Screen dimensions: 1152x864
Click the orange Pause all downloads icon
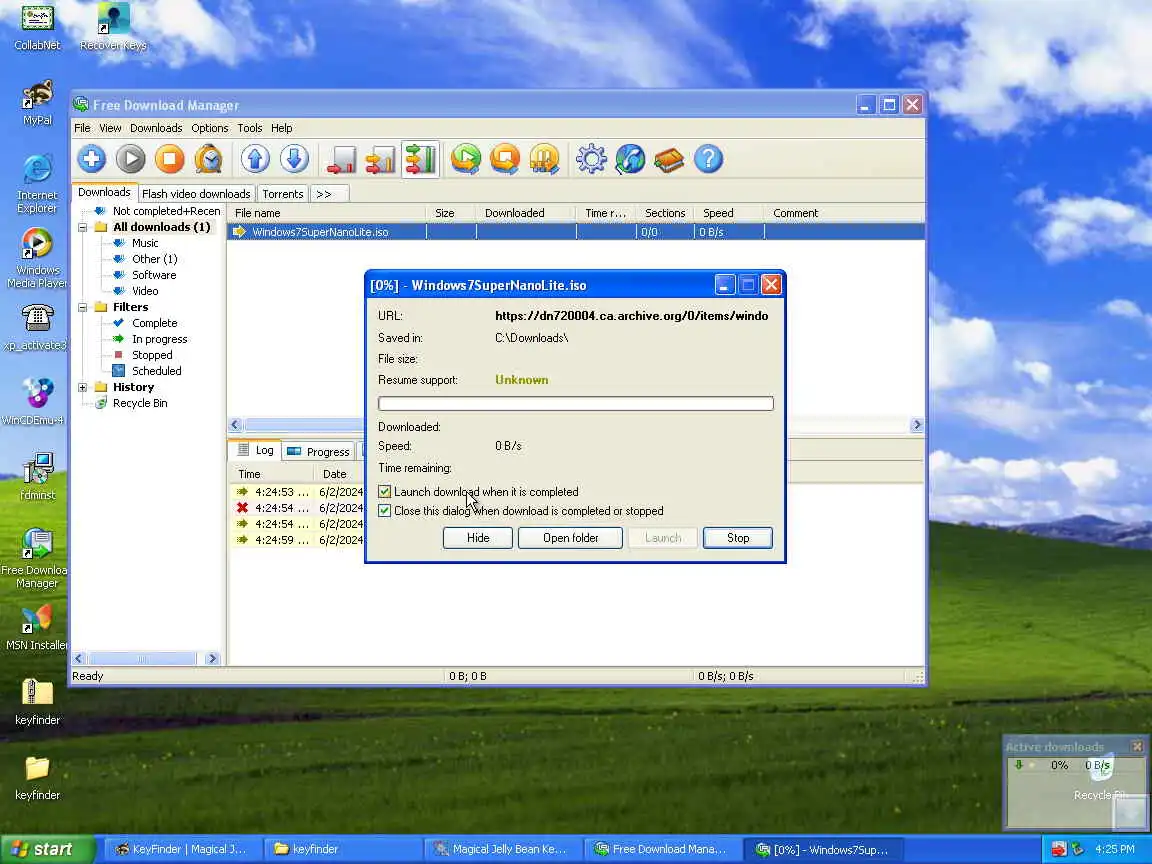coord(544,159)
